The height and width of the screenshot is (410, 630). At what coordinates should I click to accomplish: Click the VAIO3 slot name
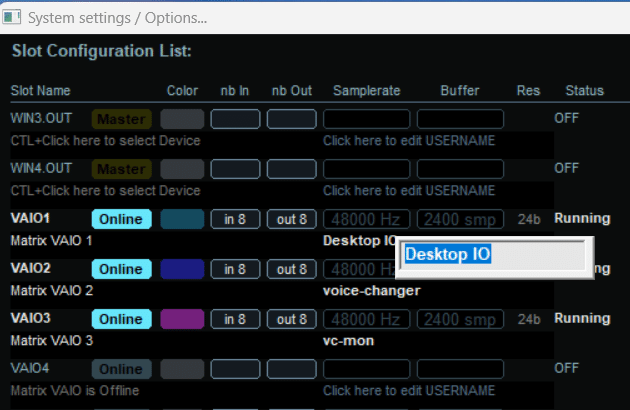(x=31, y=318)
